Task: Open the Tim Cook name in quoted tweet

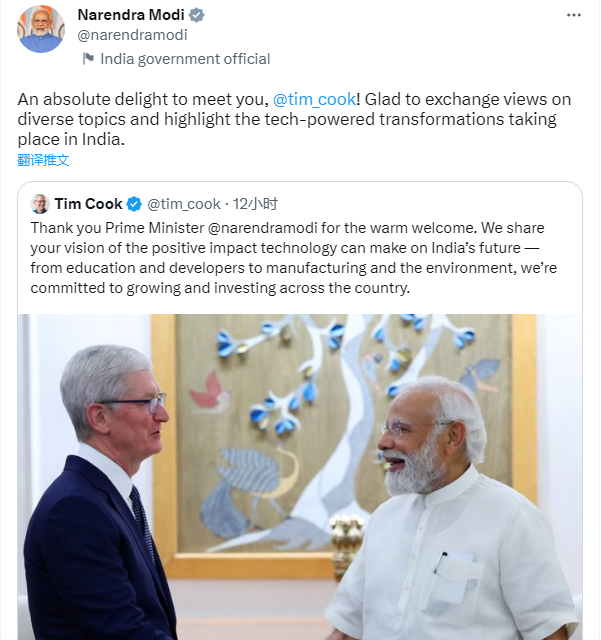Action: tap(89, 204)
